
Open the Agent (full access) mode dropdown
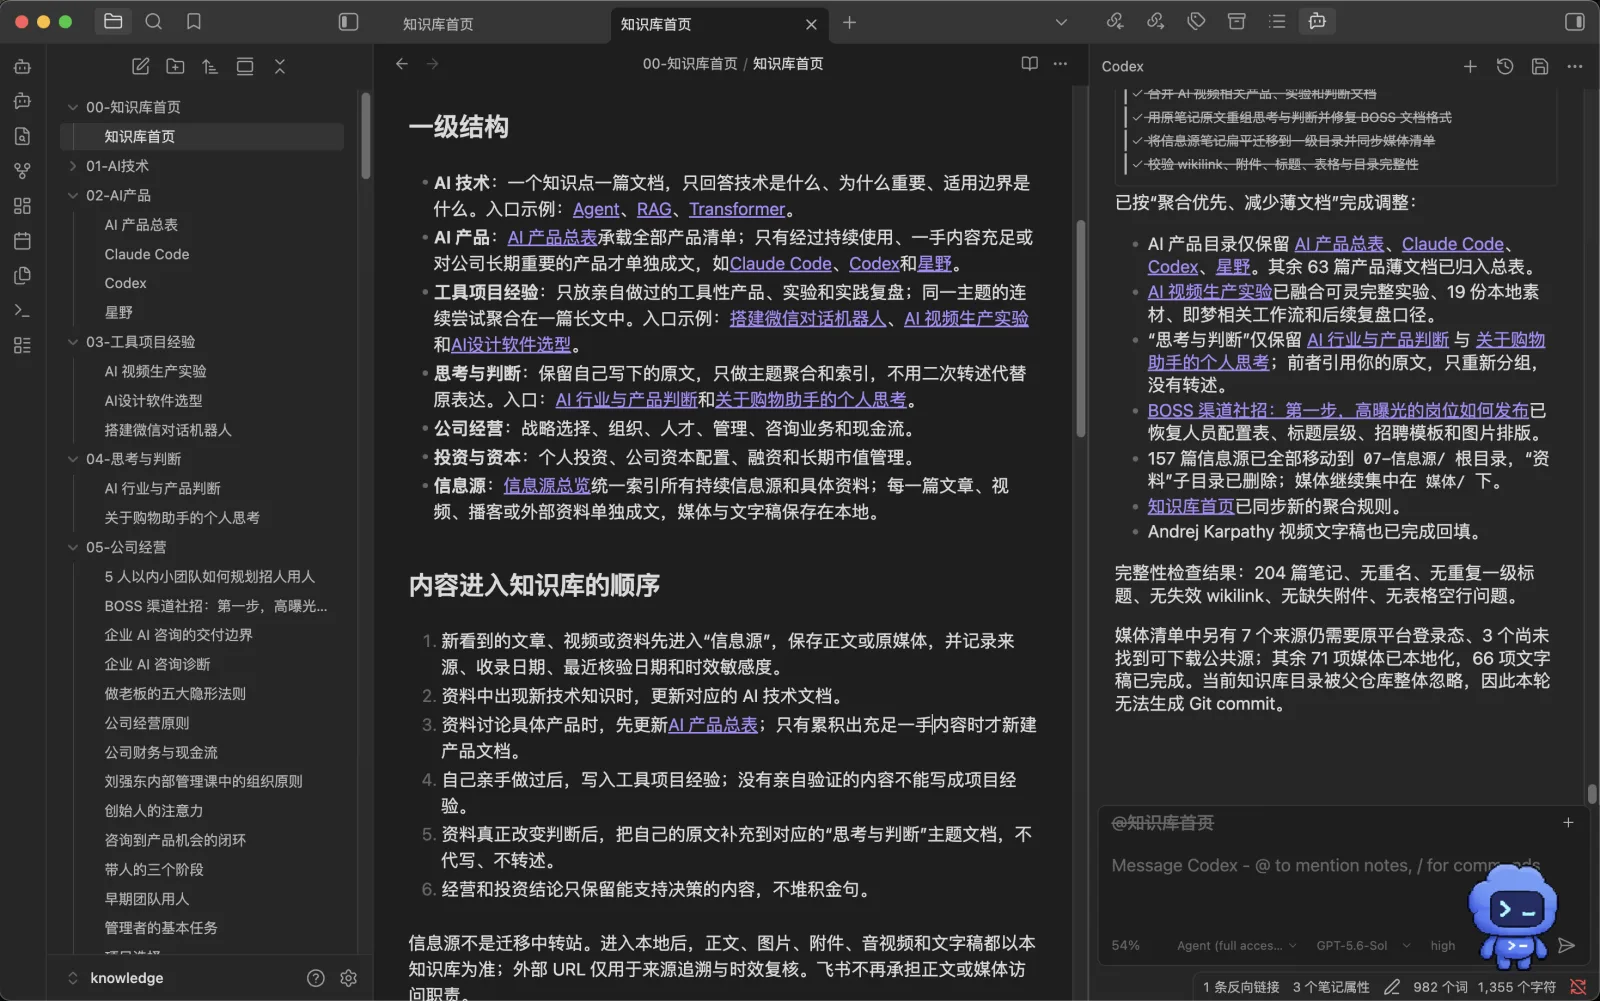pos(1236,945)
